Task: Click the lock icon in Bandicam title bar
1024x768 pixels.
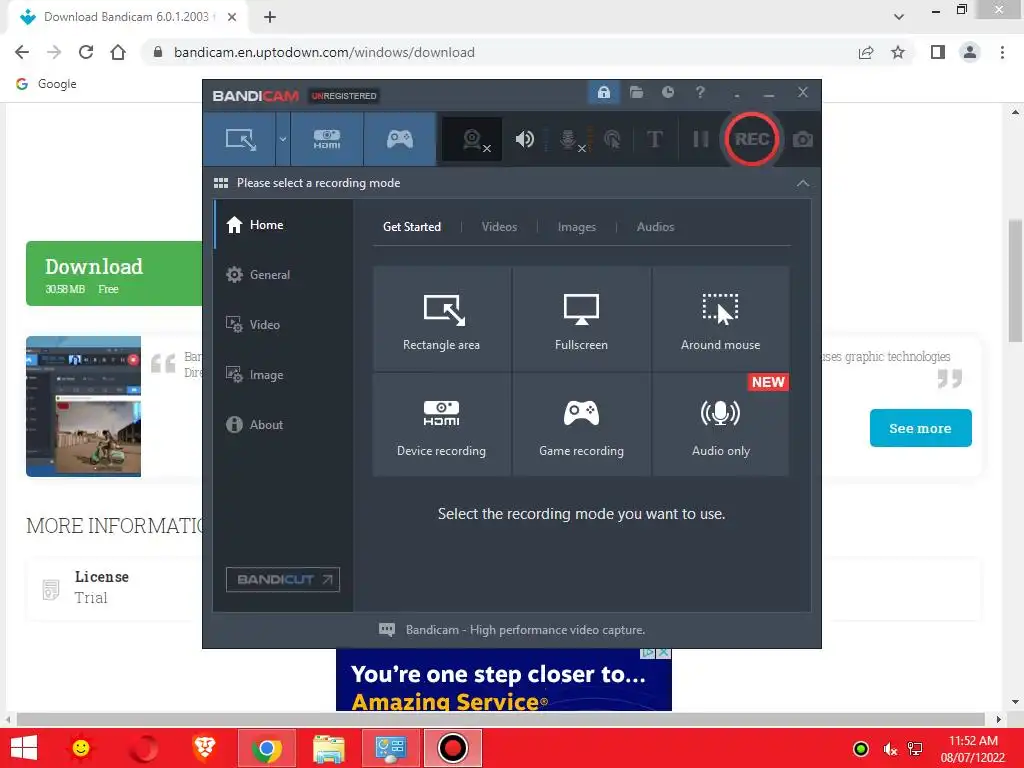Action: click(603, 92)
